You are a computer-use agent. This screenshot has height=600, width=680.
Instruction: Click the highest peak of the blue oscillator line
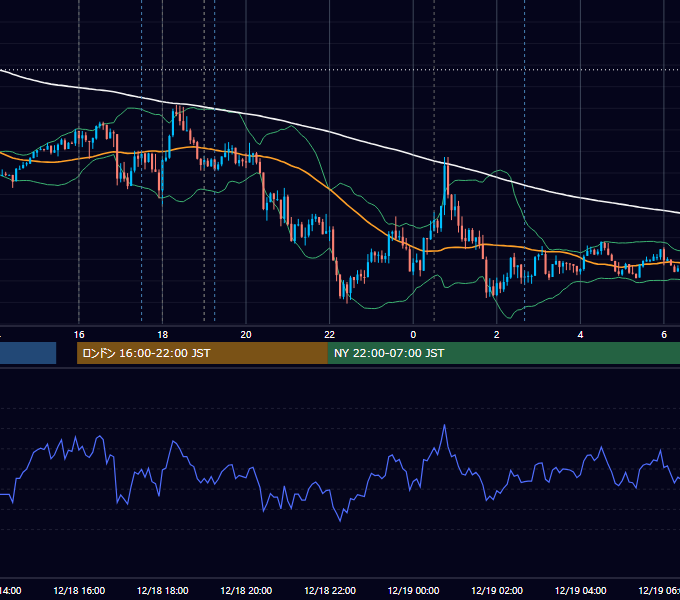click(445, 426)
